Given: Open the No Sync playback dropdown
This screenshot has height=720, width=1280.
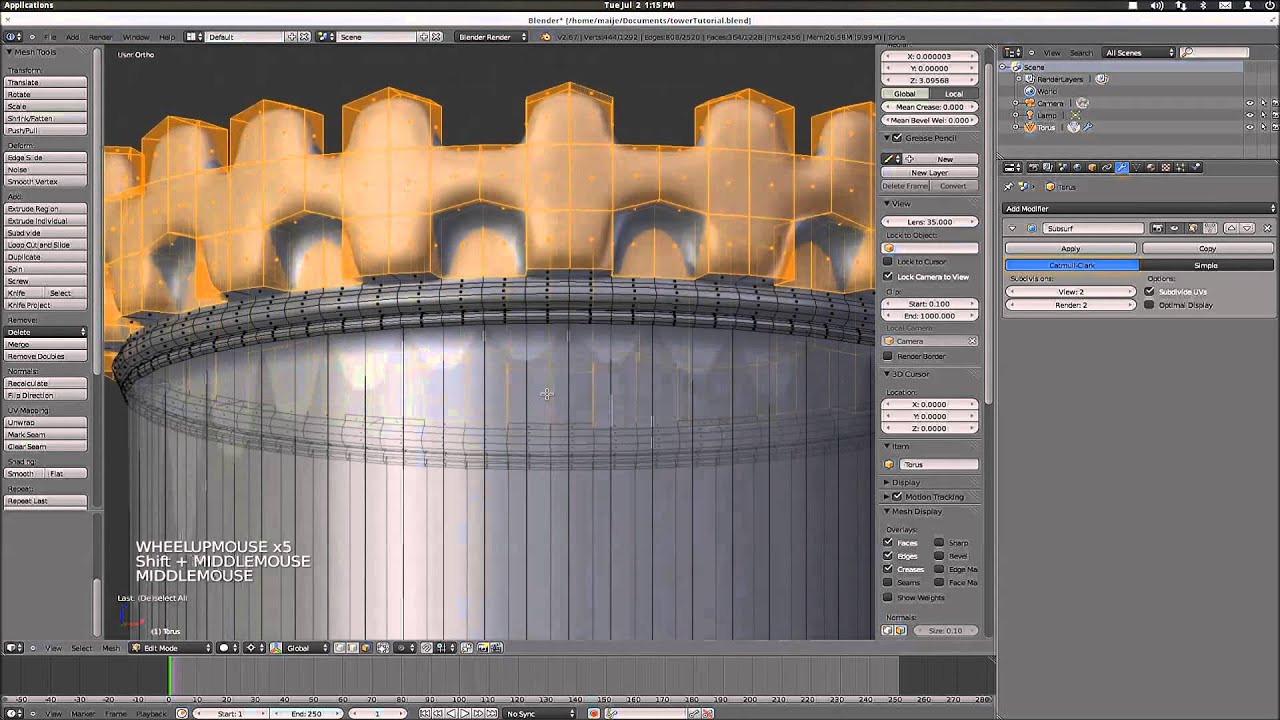Looking at the screenshot, I should coord(540,713).
